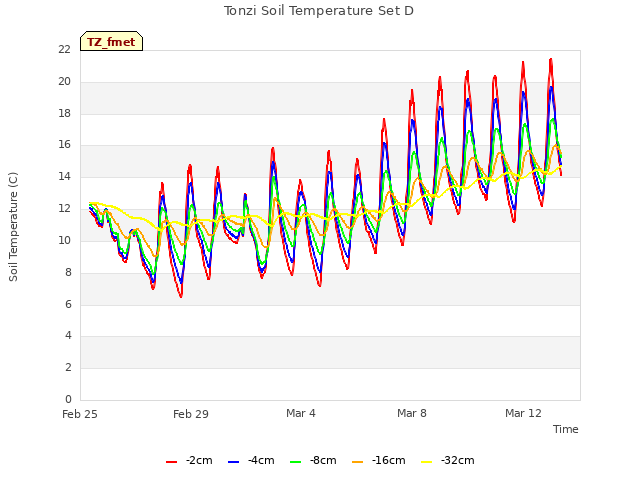Click the 10 y-axis tick label
640x480 pixels.
64,240
